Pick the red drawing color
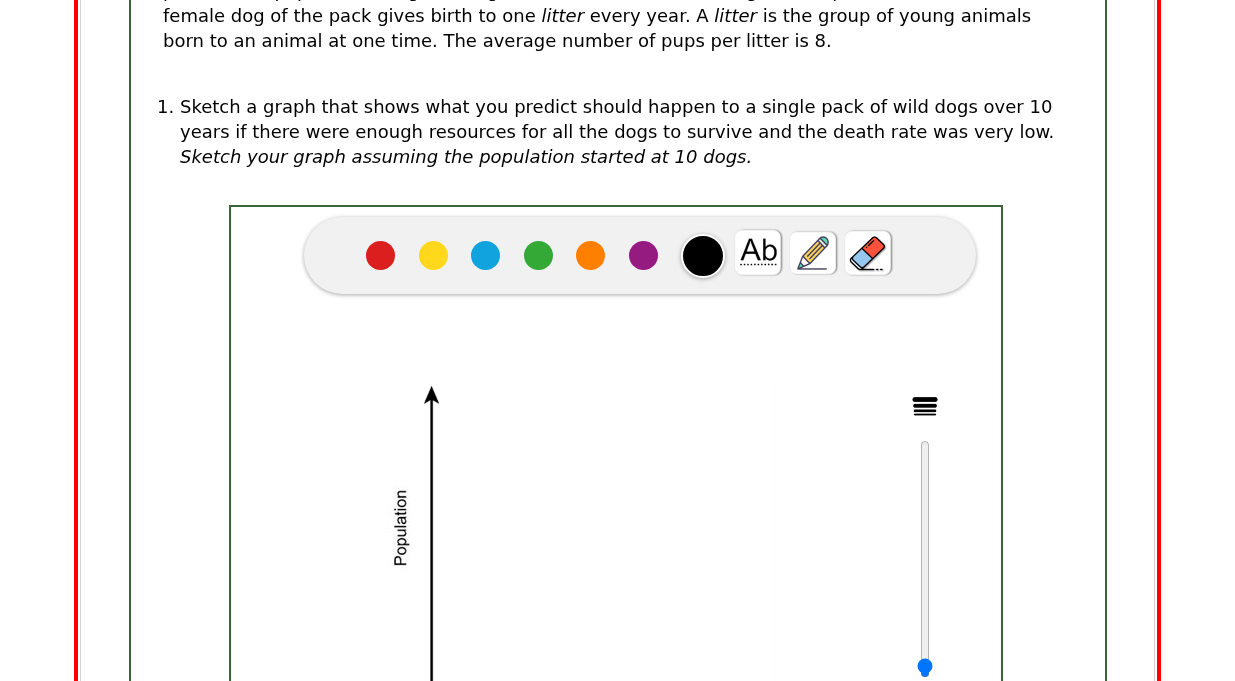 click(x=380, y=255)
